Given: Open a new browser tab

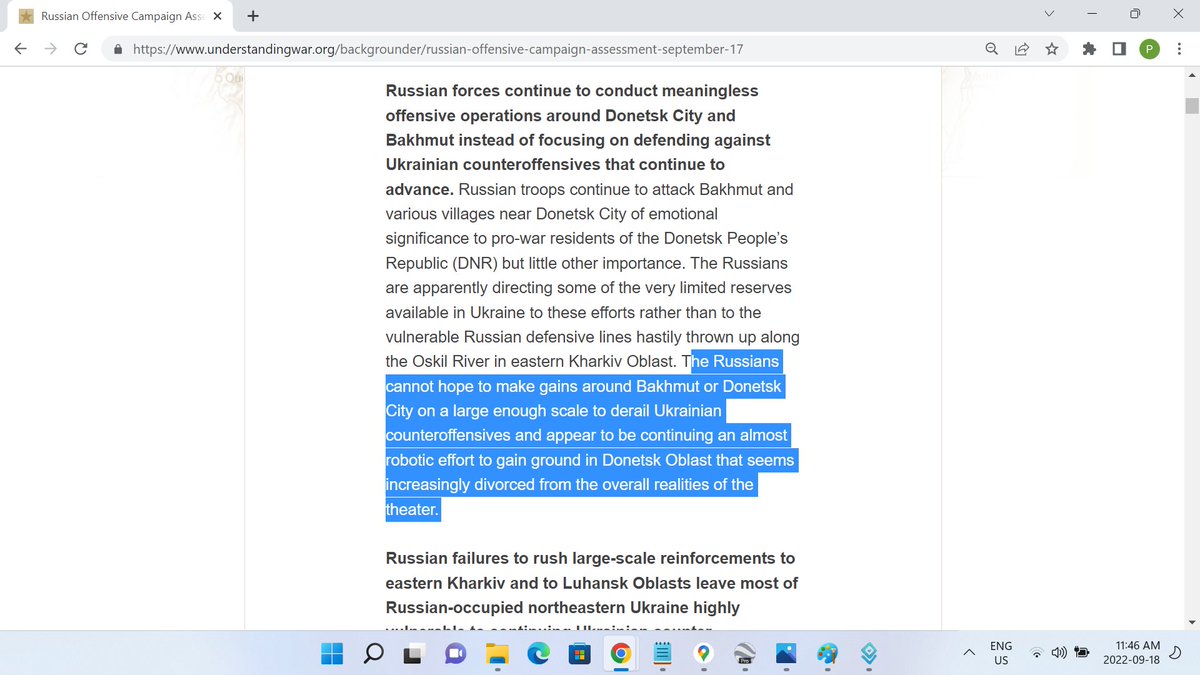Looking at the screenshot, I should pyautogui.click(x=252, y=16).
